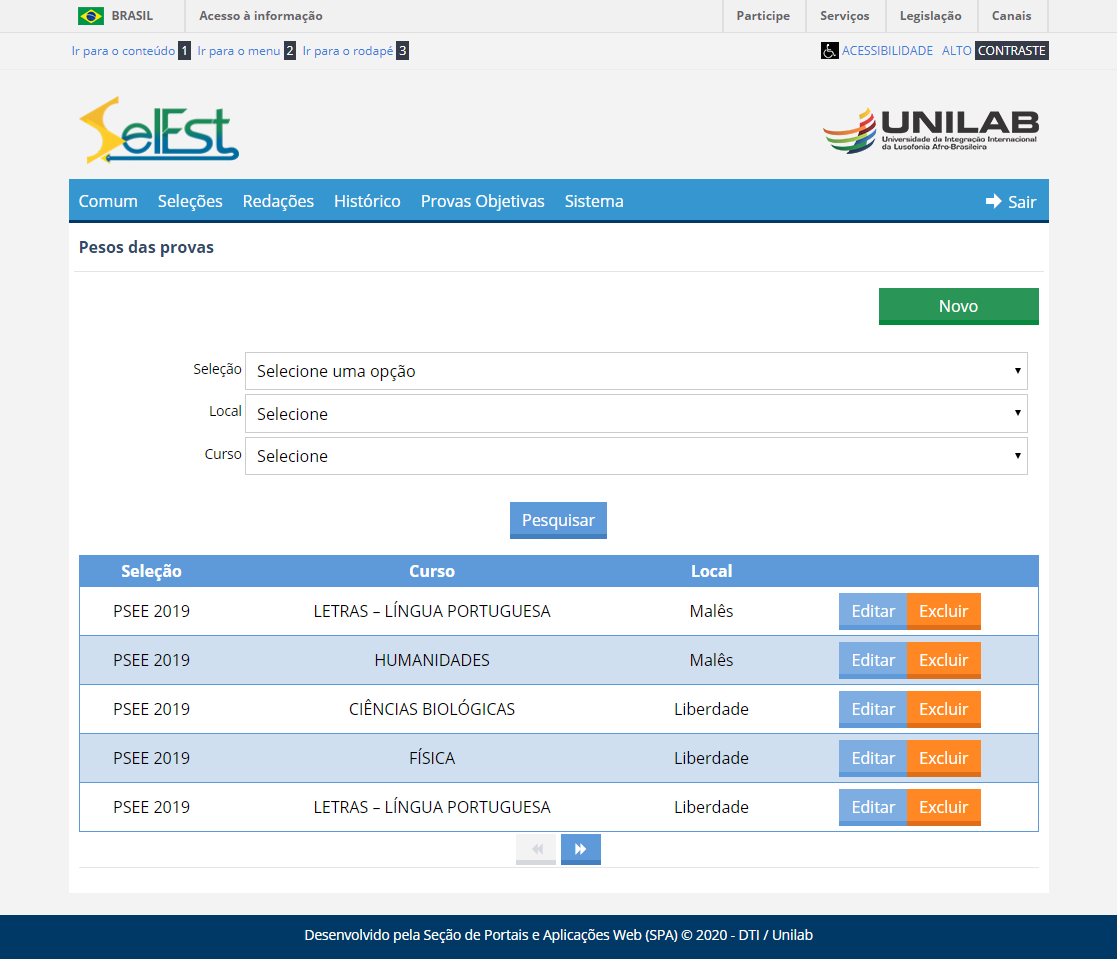The width and height of the screenshot is (1117, 959).
Task: Follow the Ir para o conteúdo link
Action: point(123,51)
